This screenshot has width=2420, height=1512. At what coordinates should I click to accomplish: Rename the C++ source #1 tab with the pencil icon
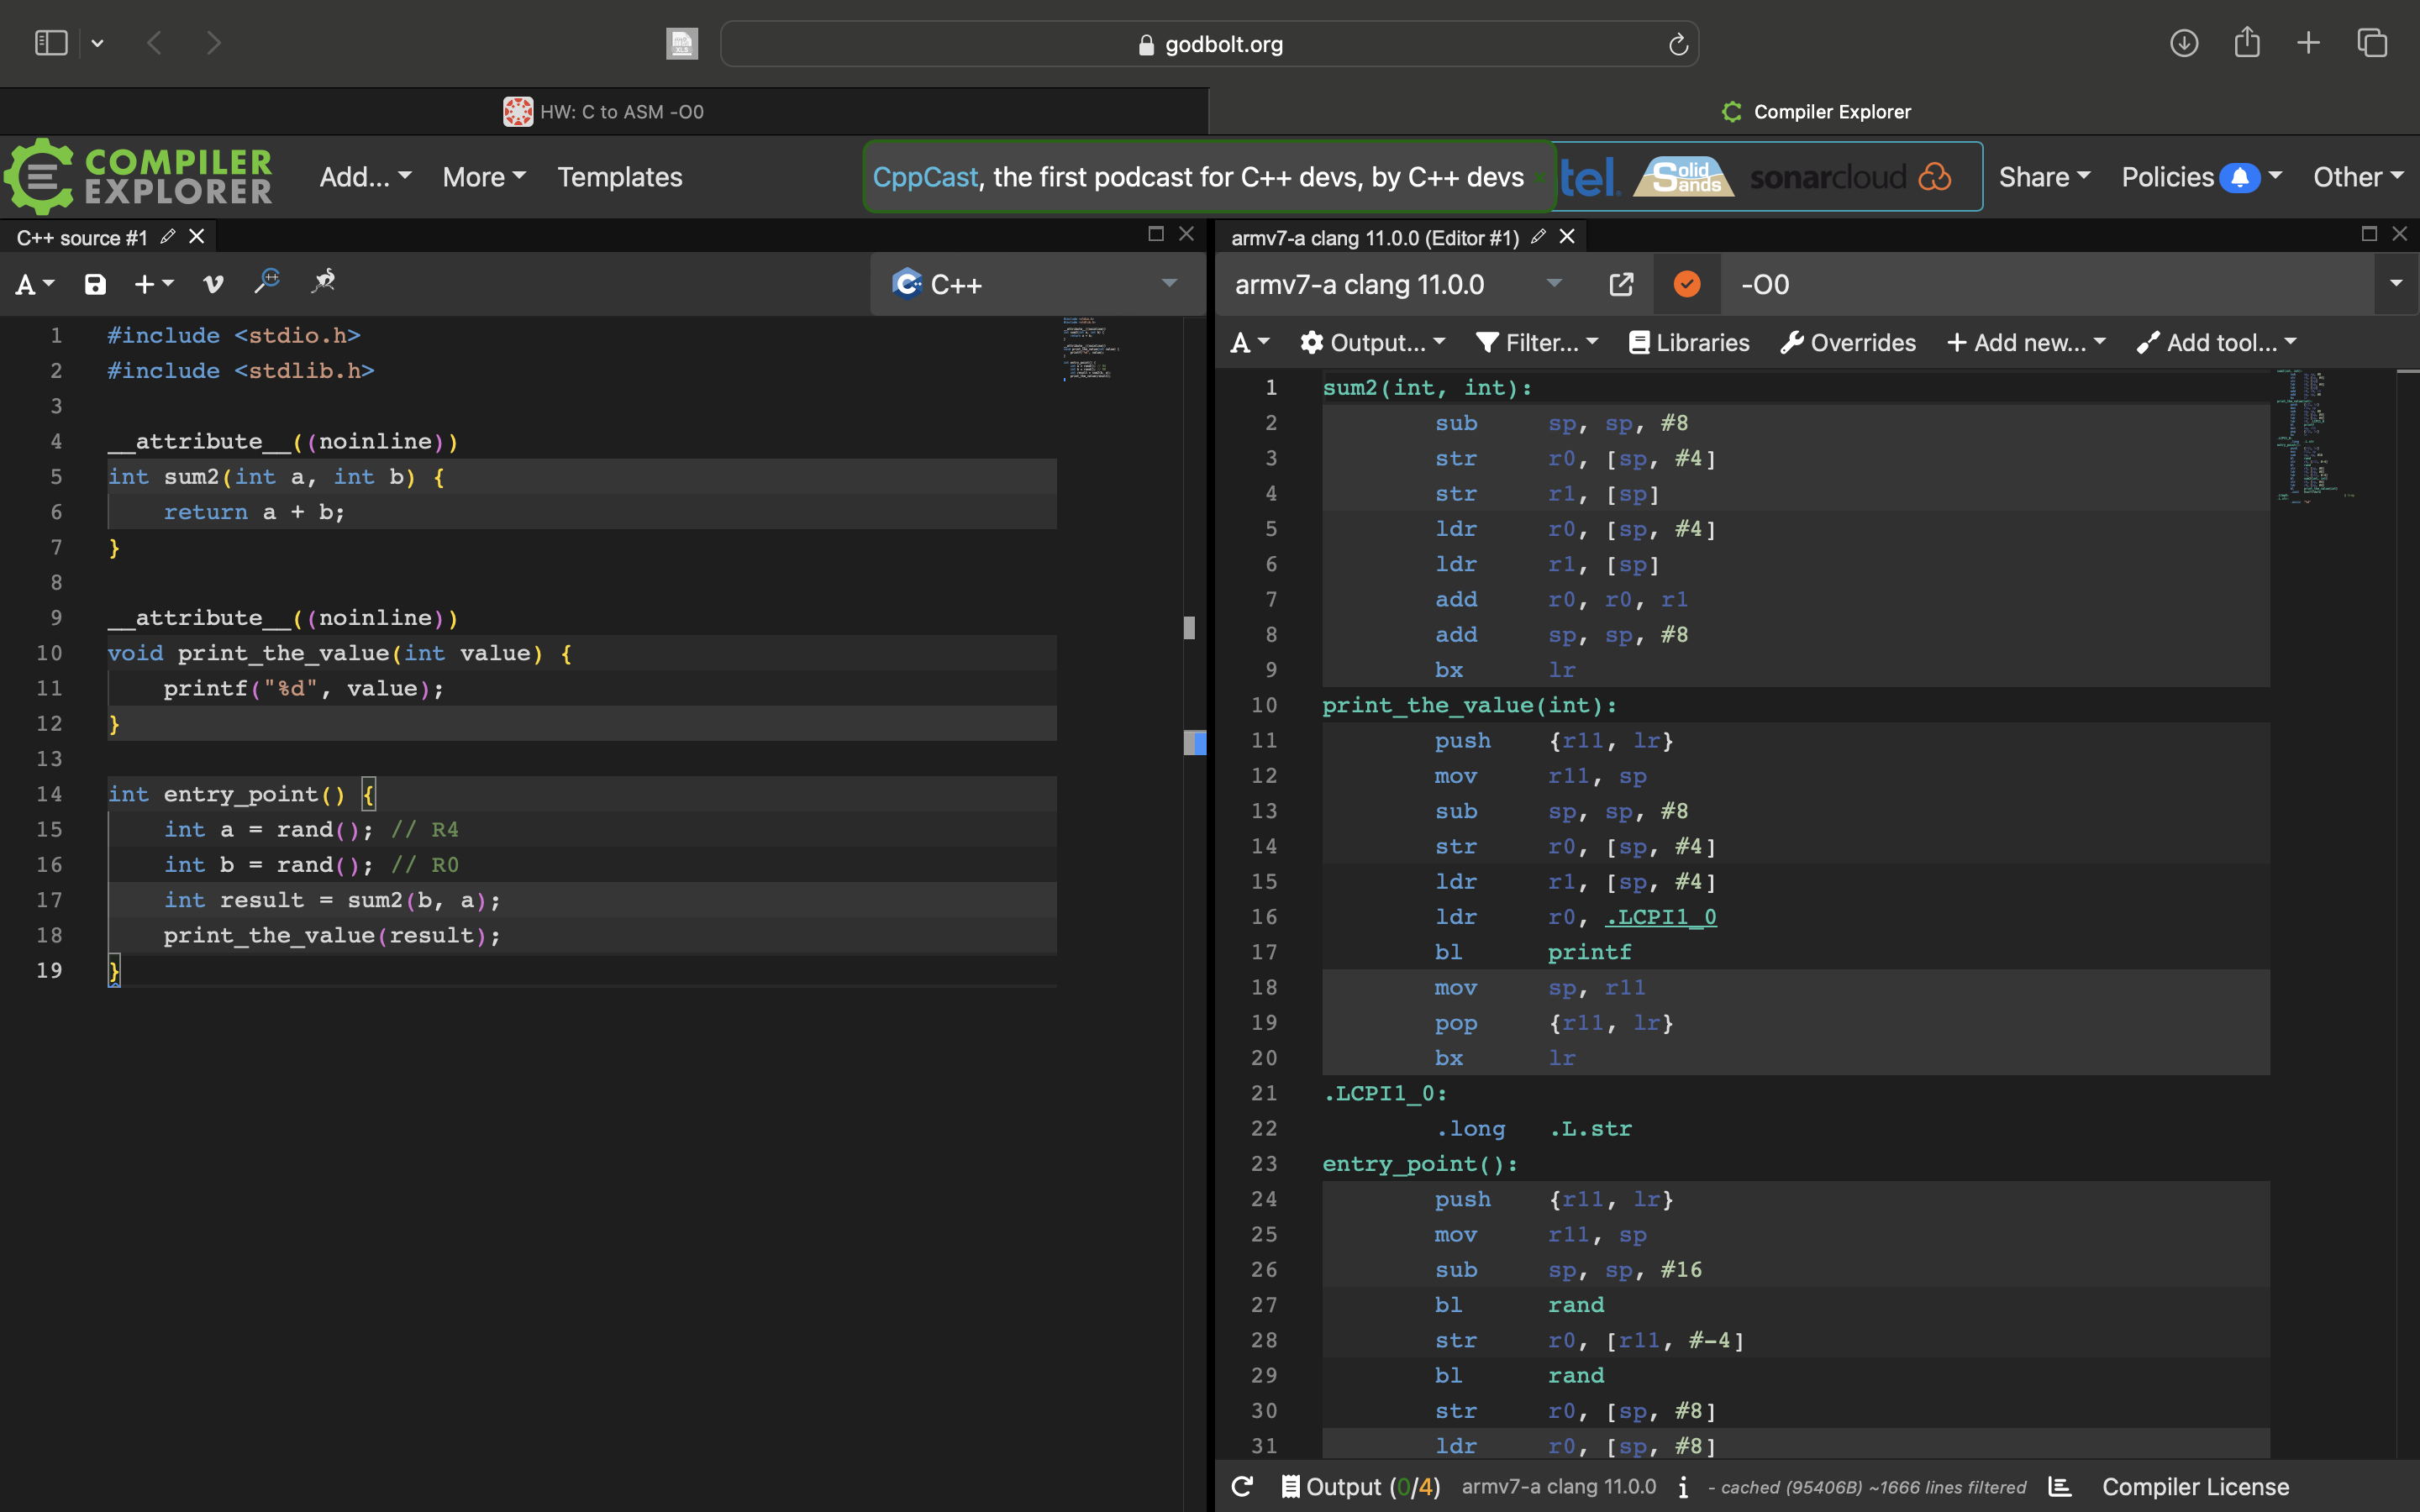(x=168, y=237)
